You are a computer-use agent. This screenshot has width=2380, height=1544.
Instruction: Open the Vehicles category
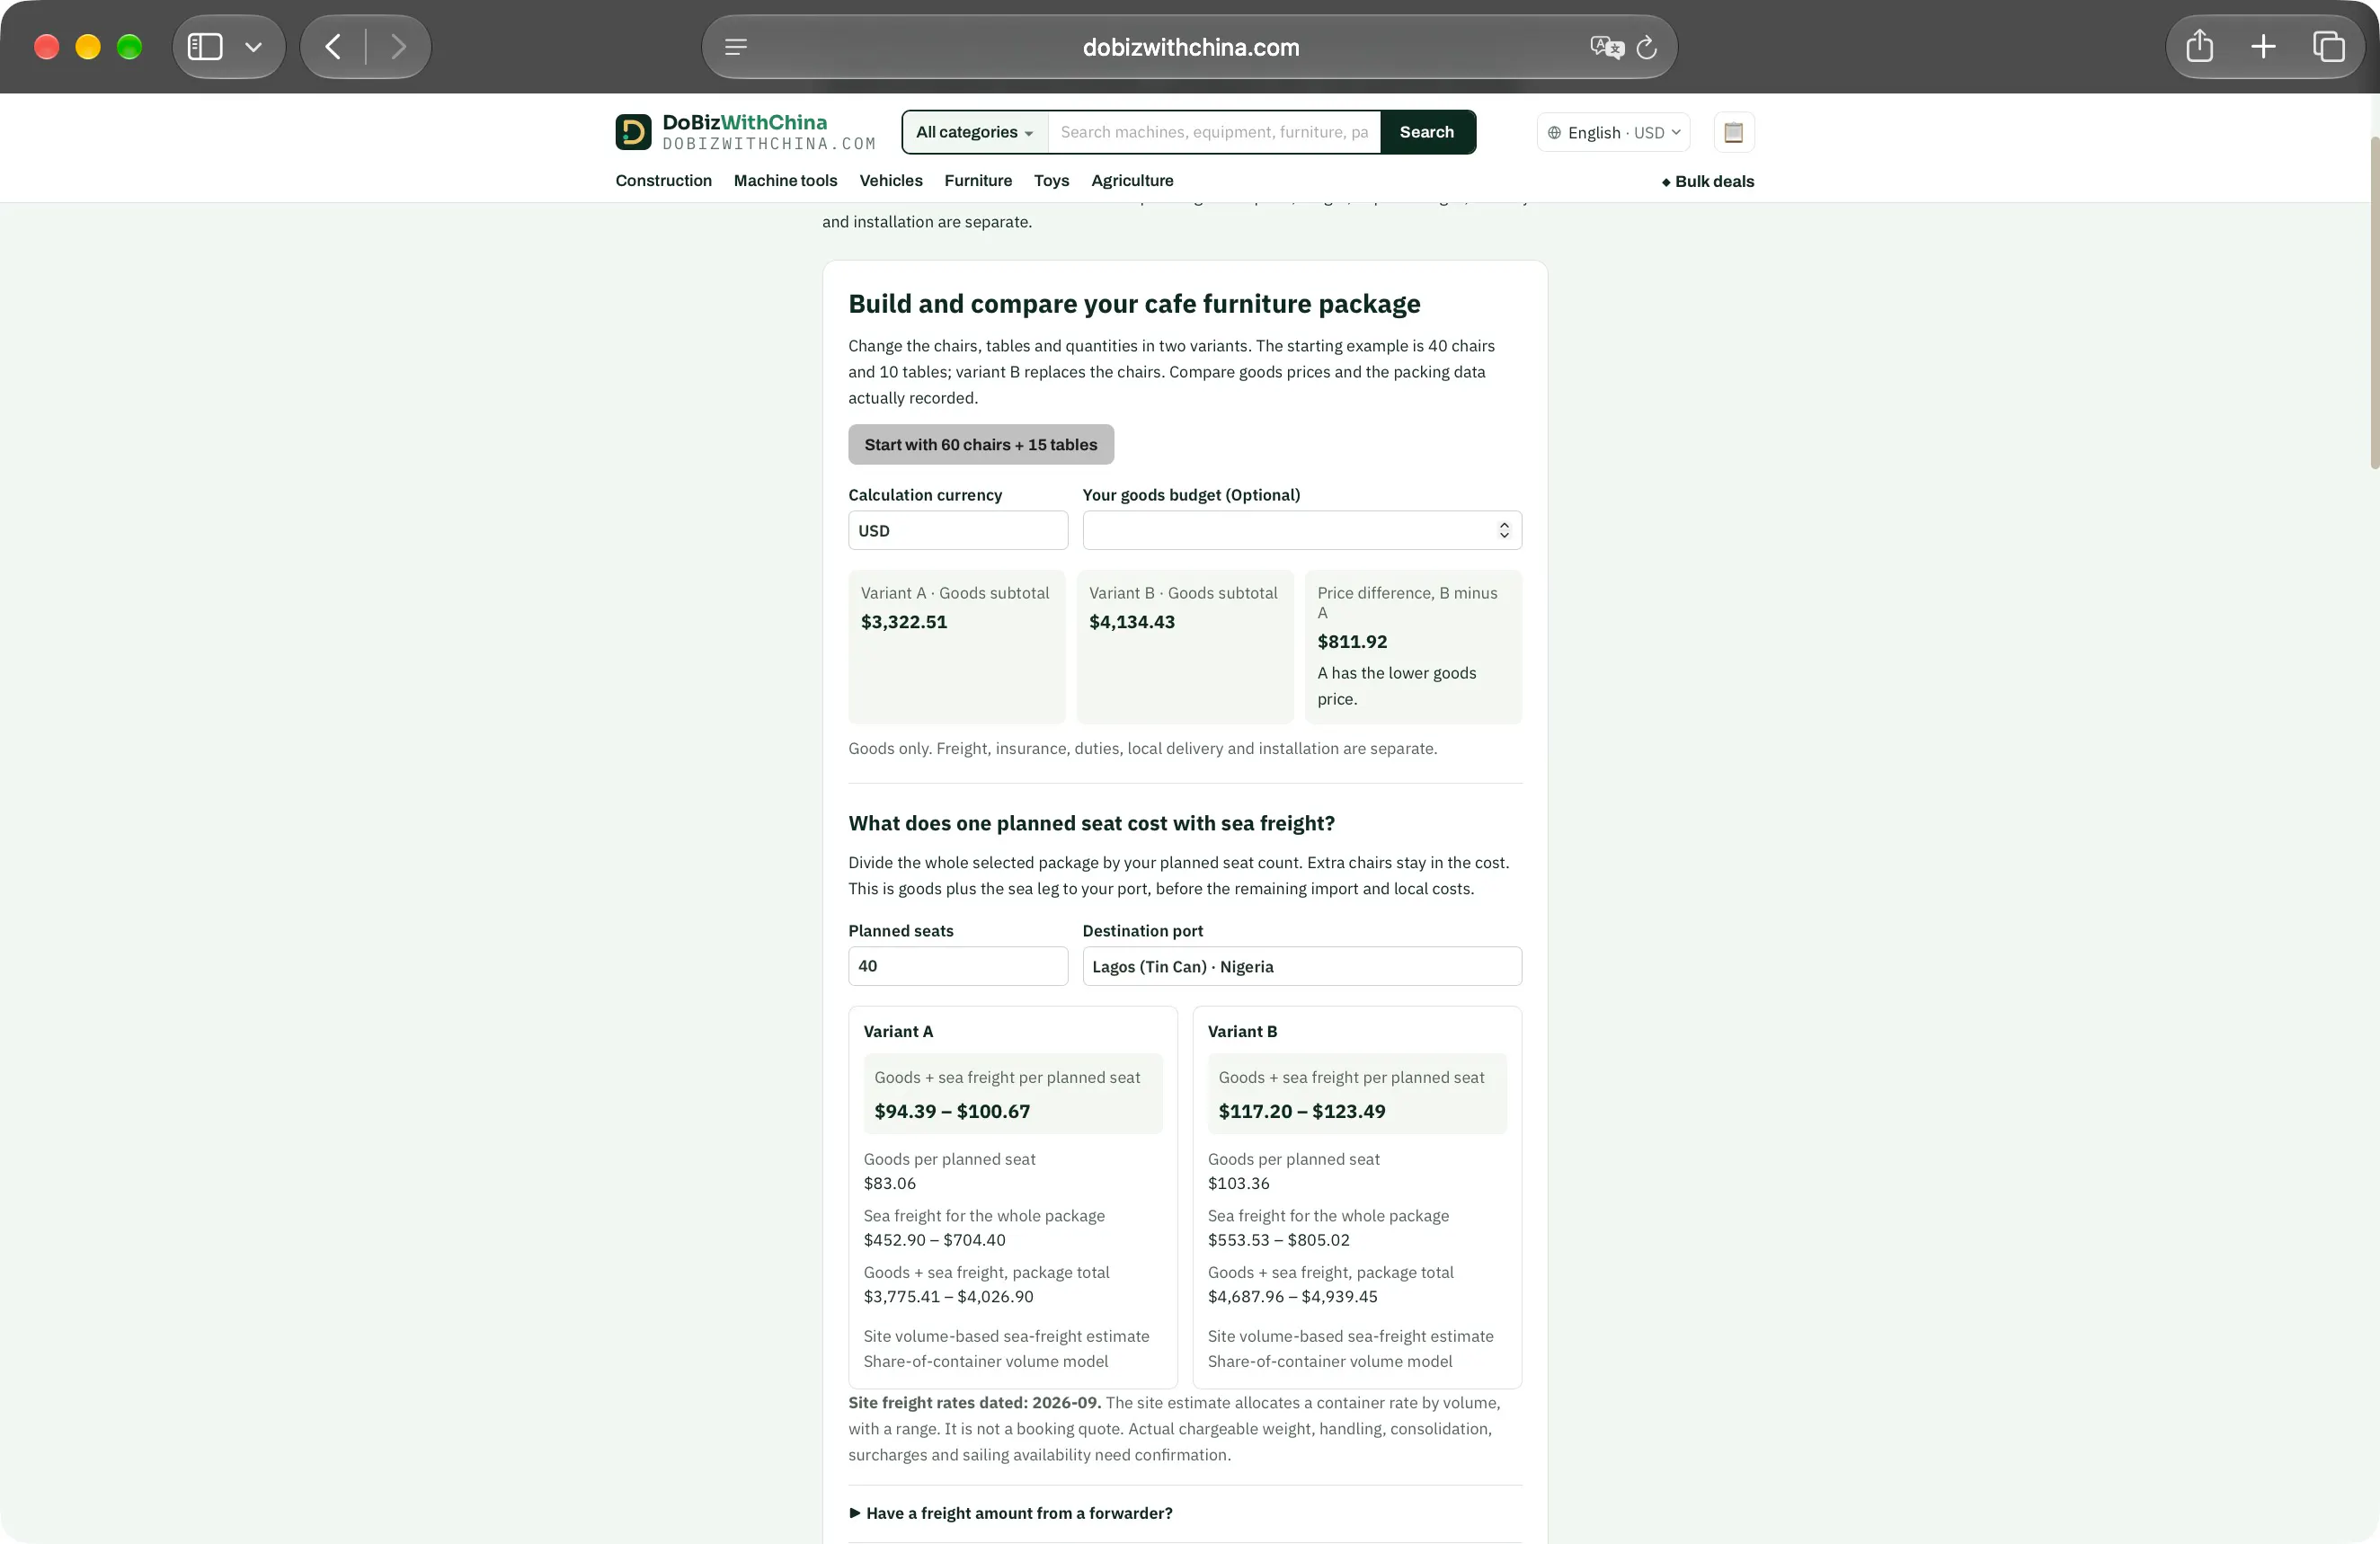click(x=890, y=180)
